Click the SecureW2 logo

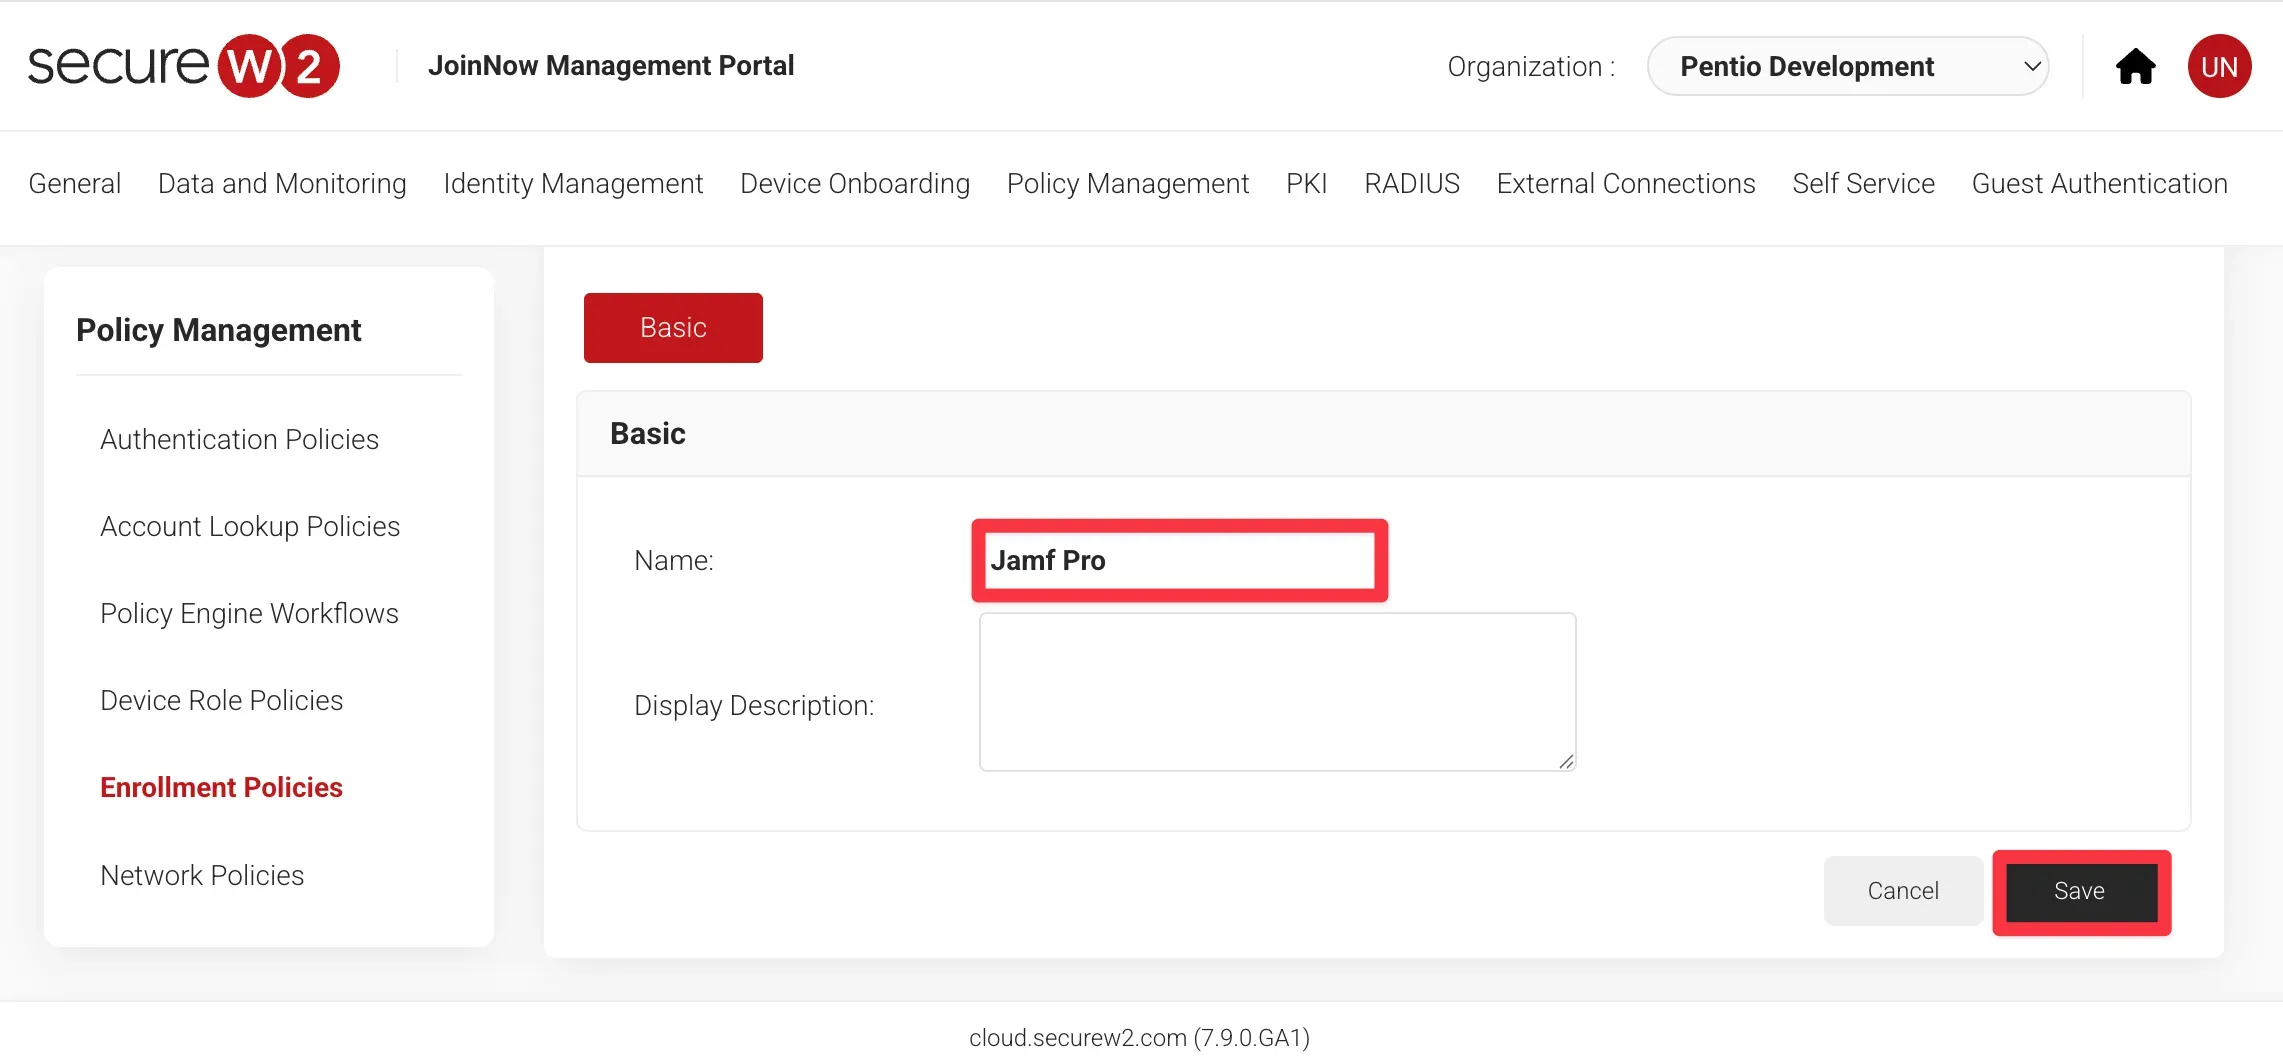point(184,66)
